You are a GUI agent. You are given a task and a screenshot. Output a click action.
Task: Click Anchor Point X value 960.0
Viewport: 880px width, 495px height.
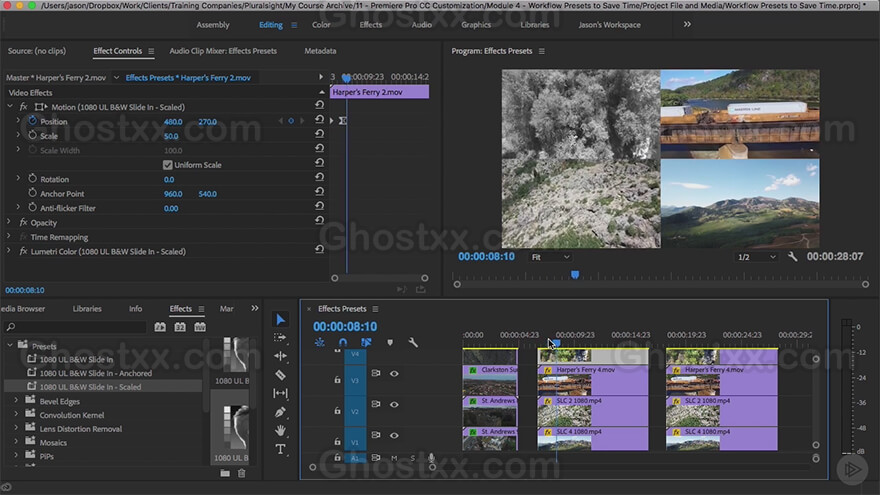[x=173, y=194]
